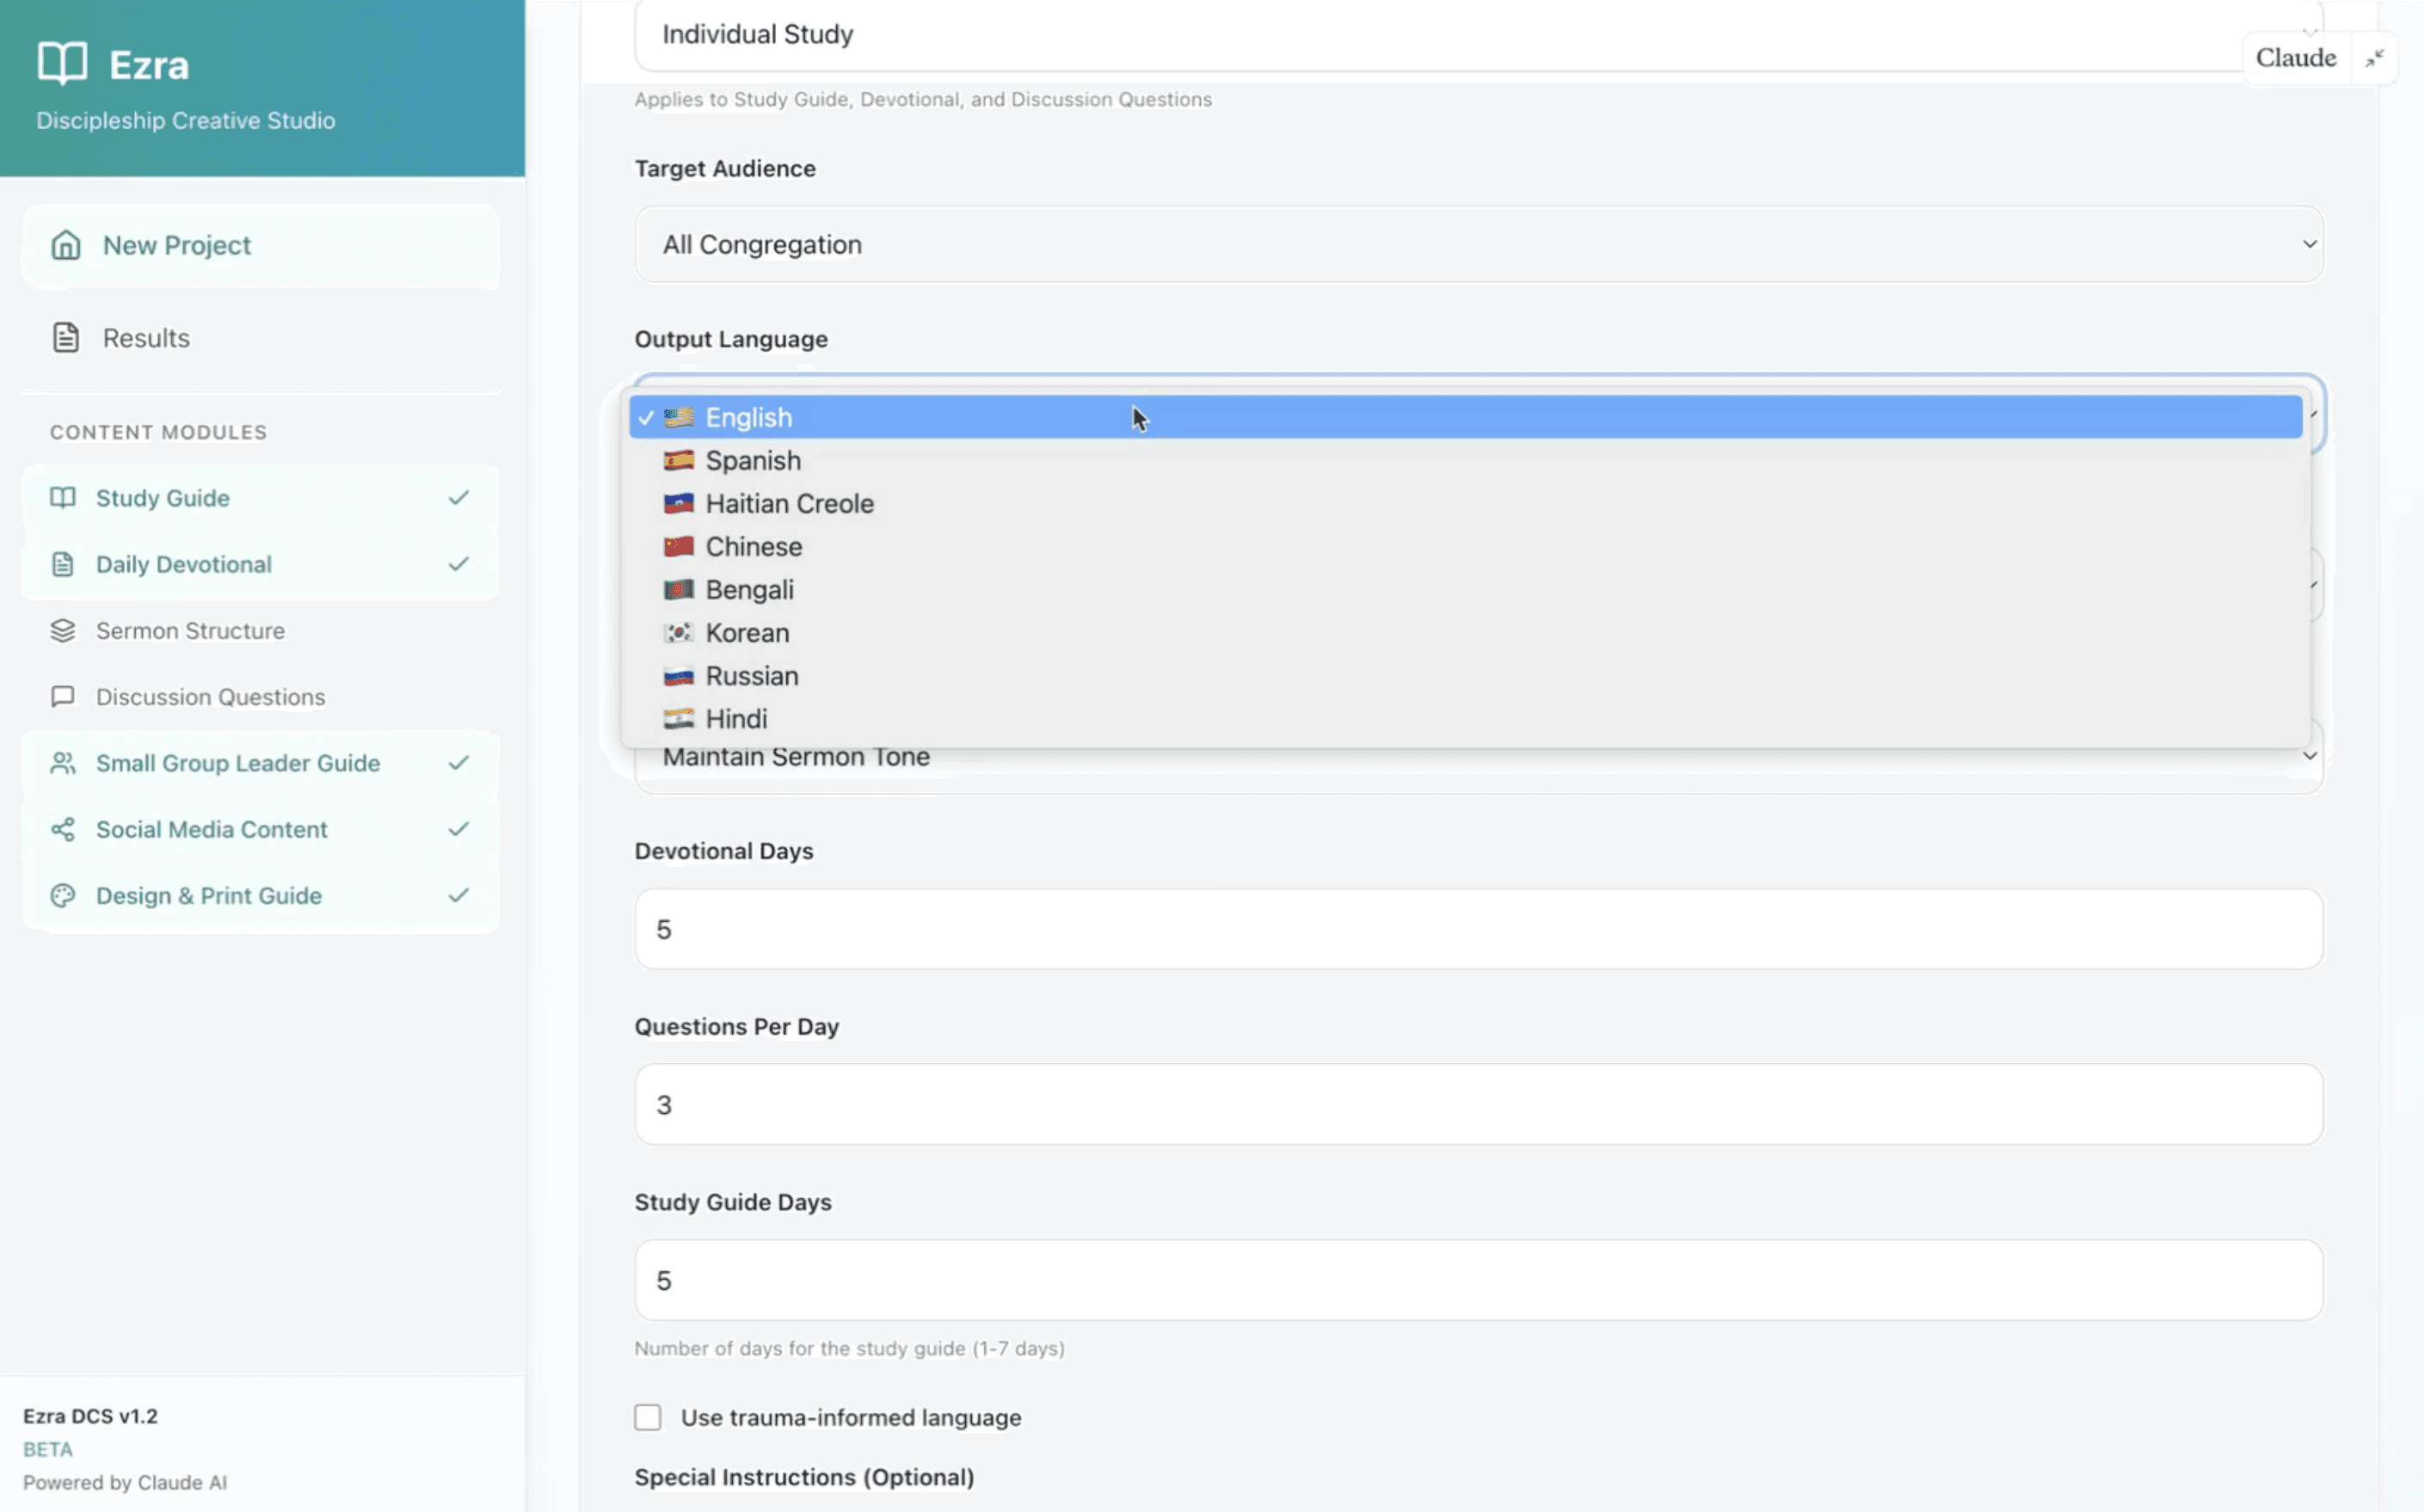Enable the trauma-informed language checkbox
This screenshot has height=1512, width=2424.
[x=648, y=1417]
